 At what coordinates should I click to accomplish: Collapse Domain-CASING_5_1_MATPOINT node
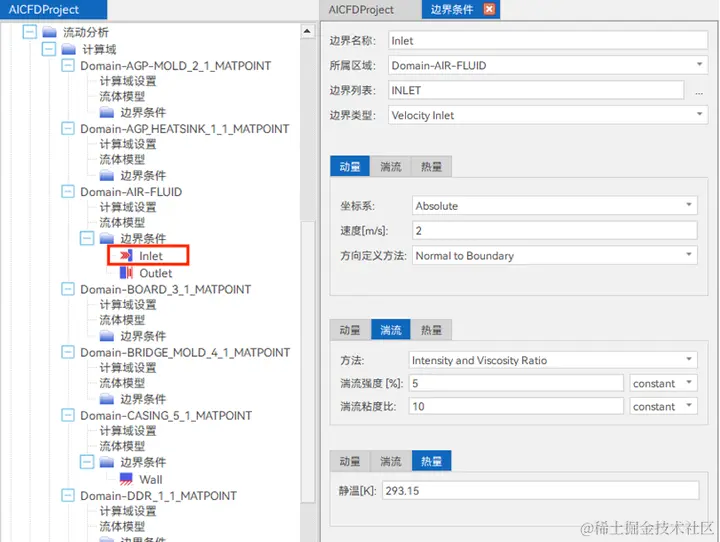pos(68,415)
